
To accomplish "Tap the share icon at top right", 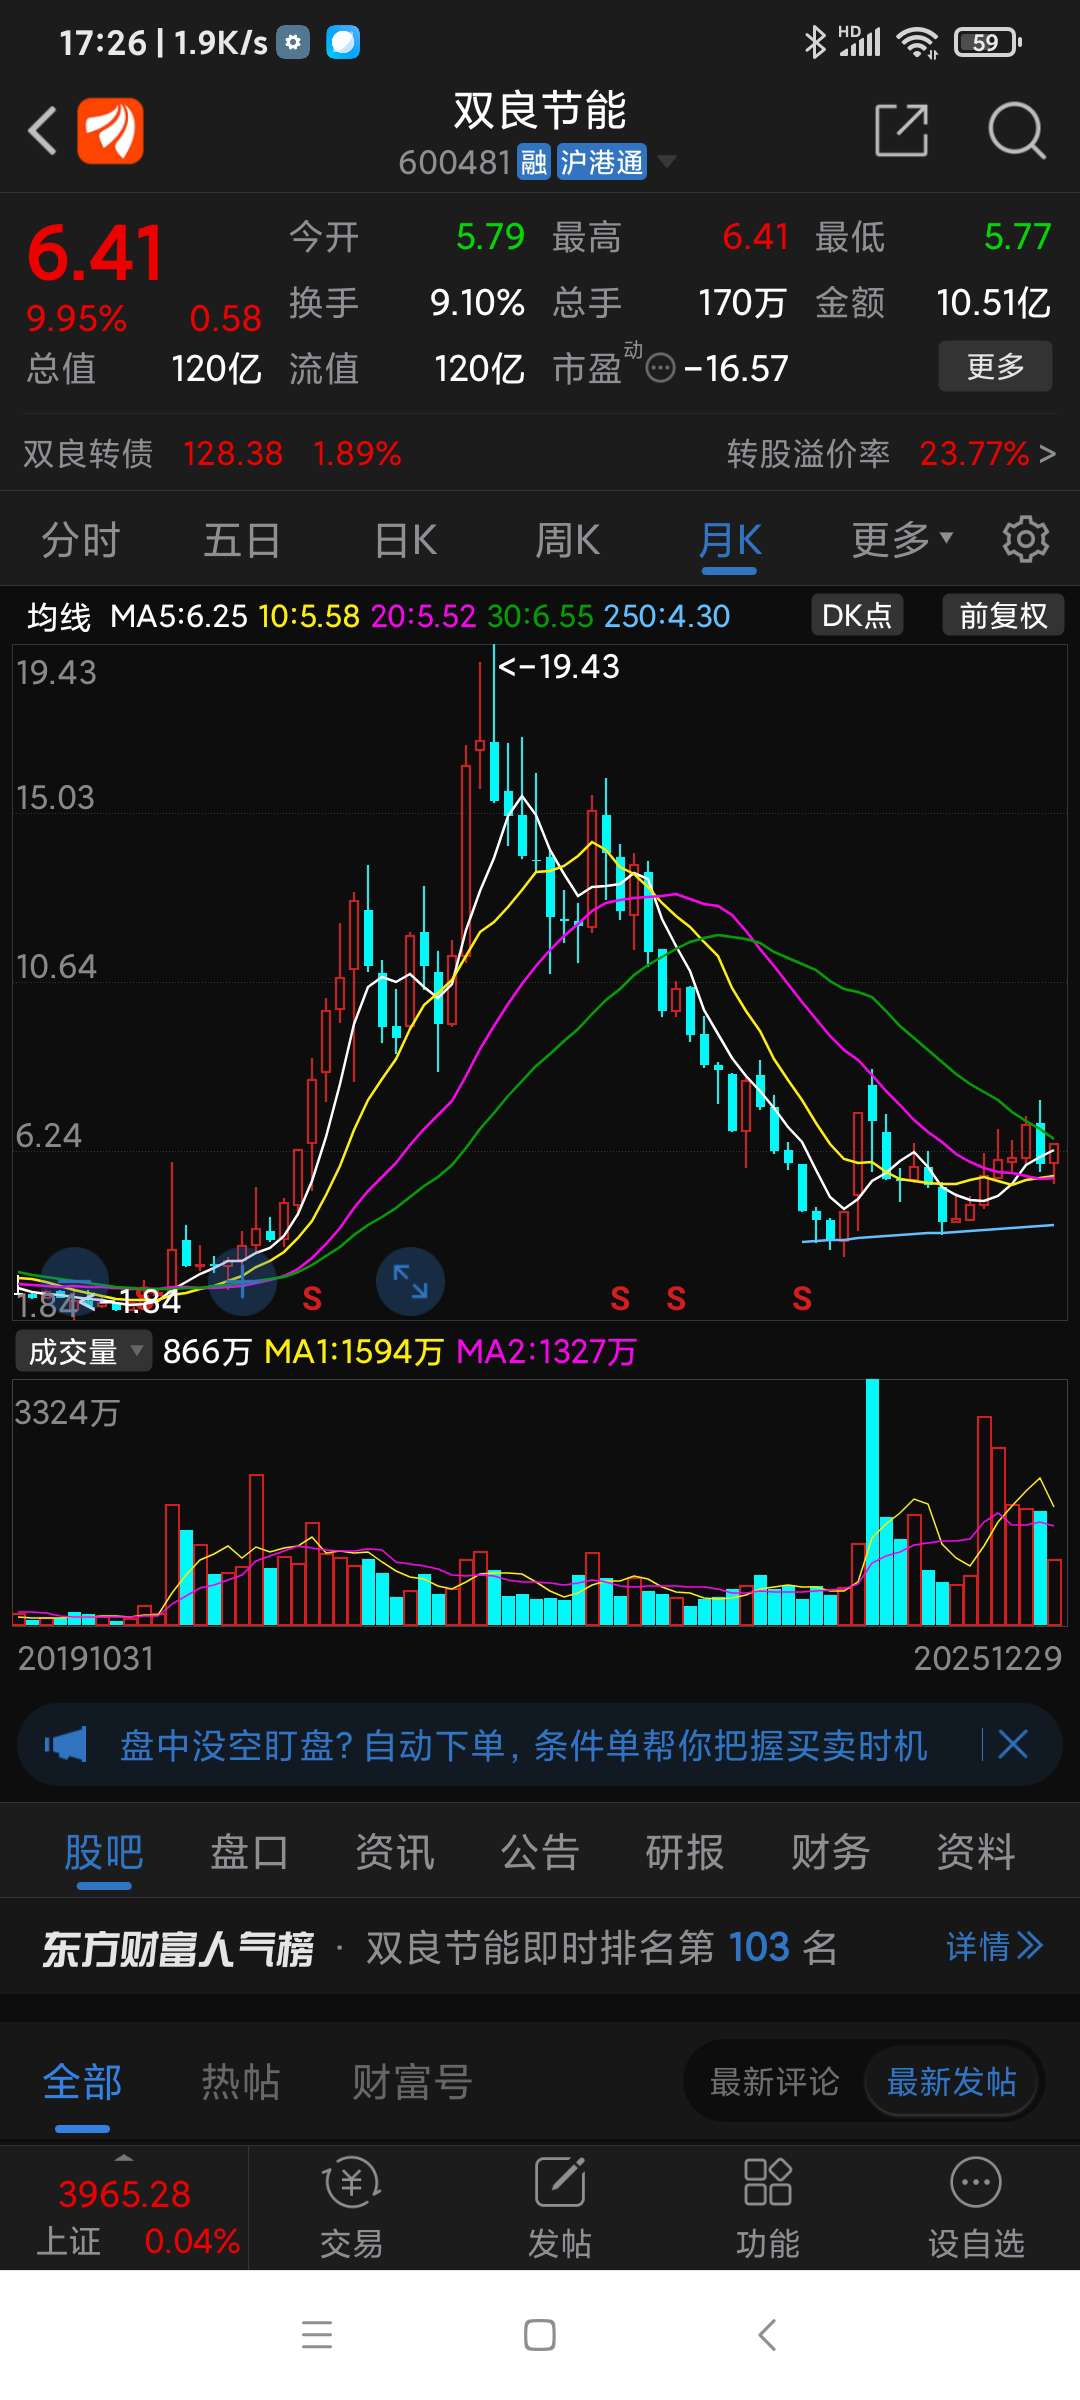I will click(x=902, y=130).
